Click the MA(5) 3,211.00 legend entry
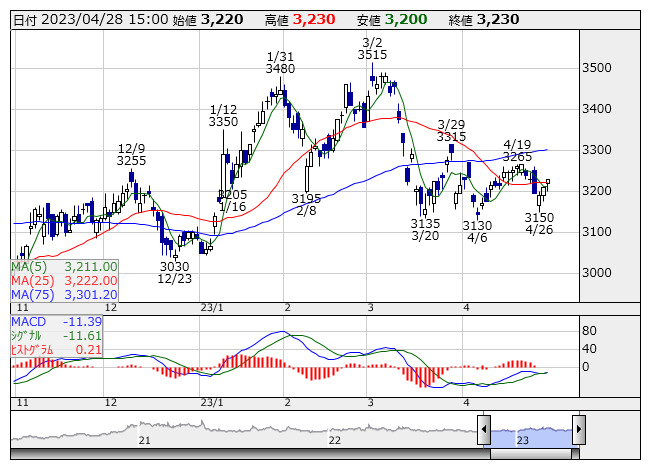Viewport: 653px width, 470px height. pyautogui.click(x=64, y=266)
